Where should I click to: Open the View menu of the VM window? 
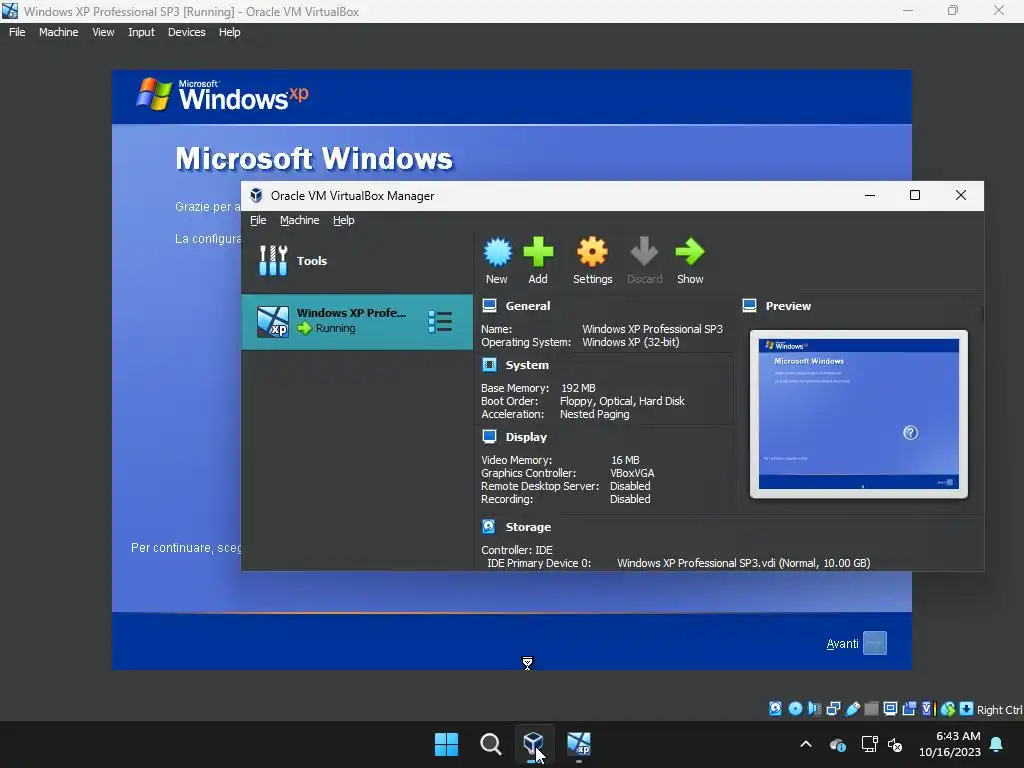[x=103, y=32]
